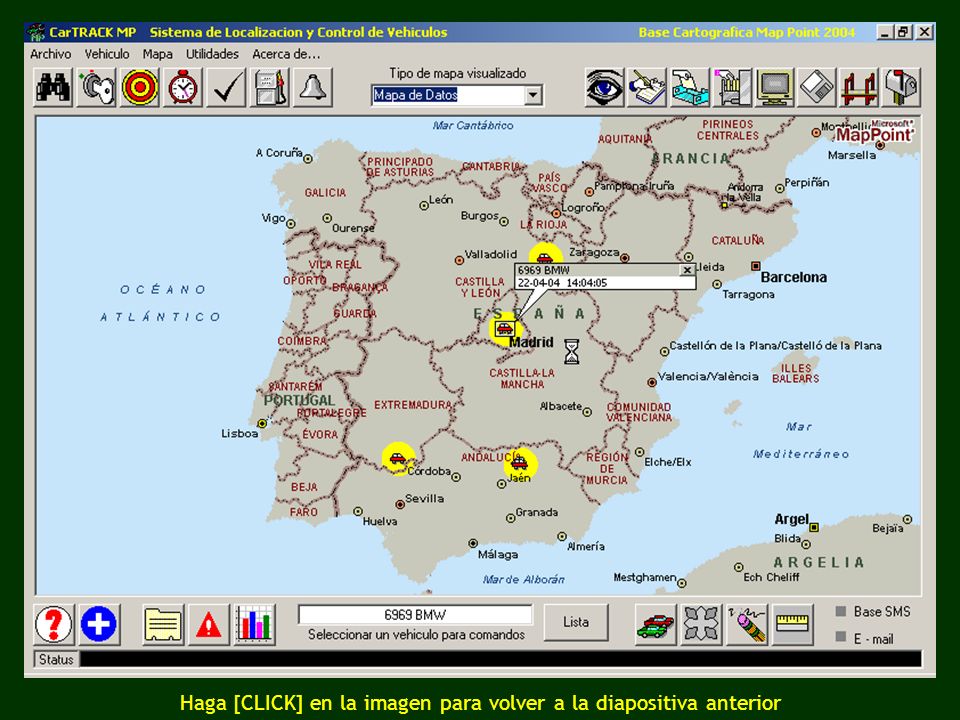Click the red and green cars icon
Image resolution: width=960 pixels, height=720 pixels.
tap(655, 624)
